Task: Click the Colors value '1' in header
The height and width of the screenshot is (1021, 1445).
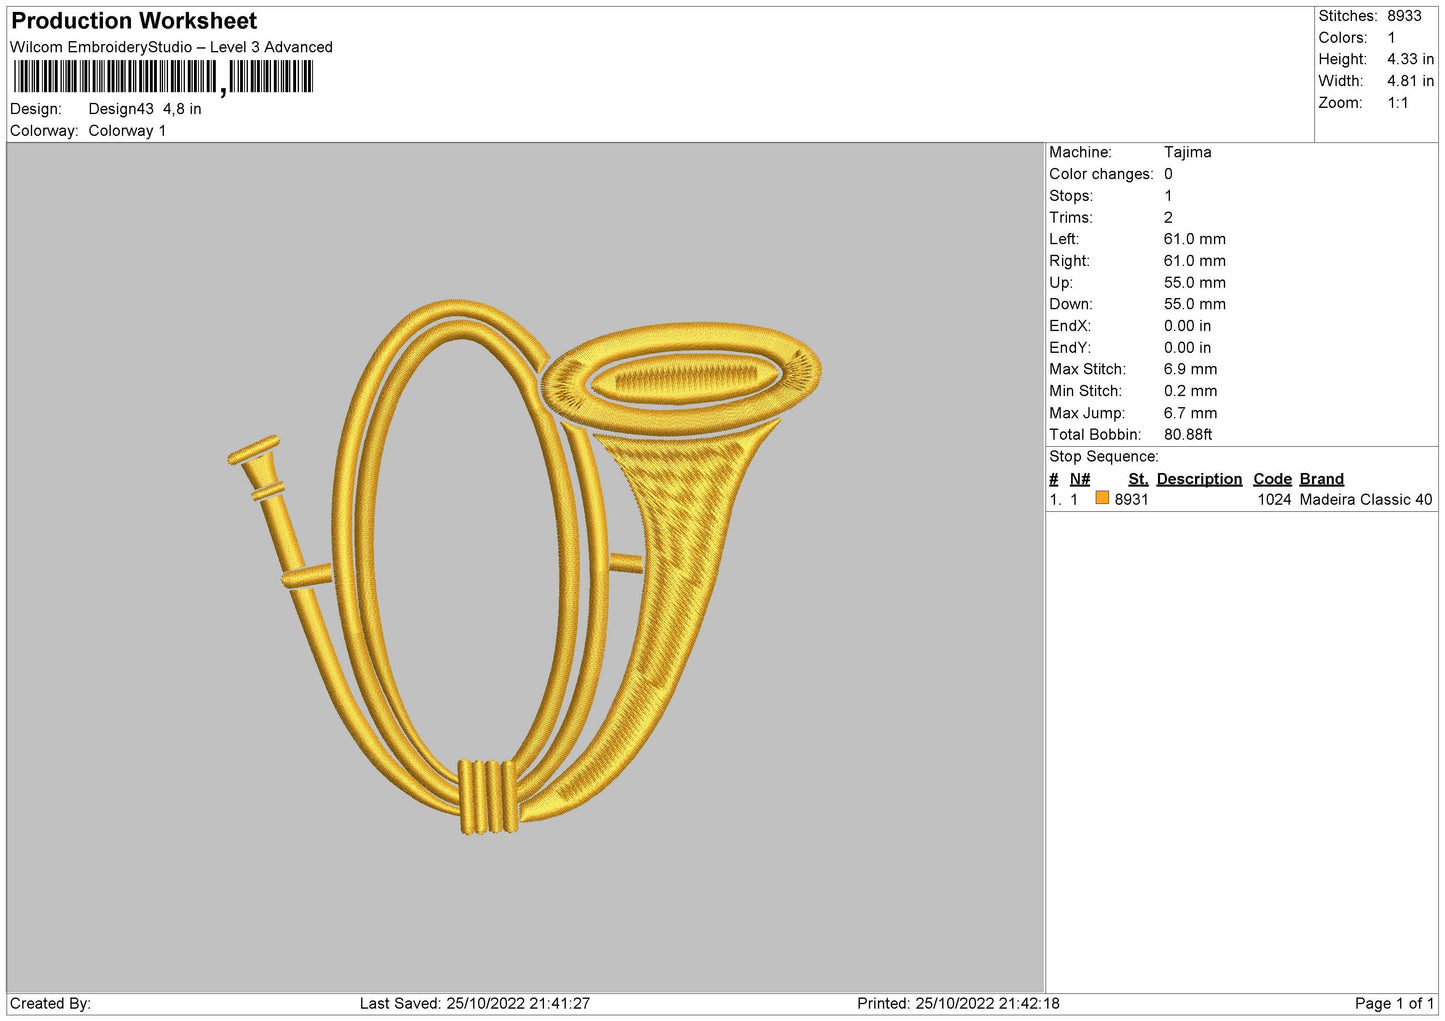Action: click(1391, 38)
